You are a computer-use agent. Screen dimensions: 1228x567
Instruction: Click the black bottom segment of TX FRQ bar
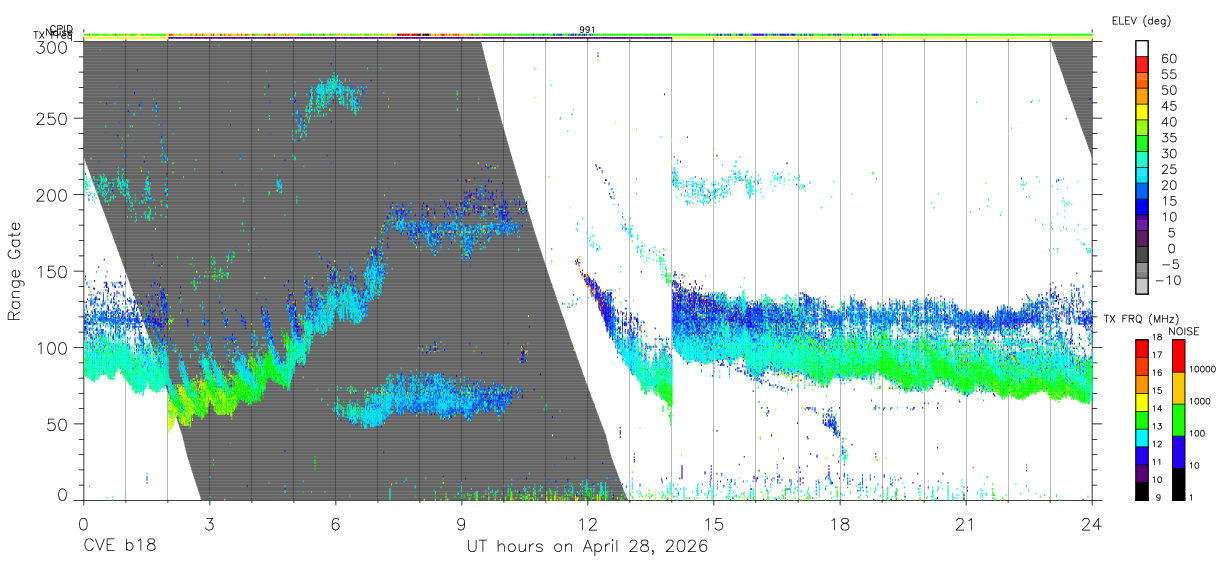pyautogui.click(x=1143, y=492)
